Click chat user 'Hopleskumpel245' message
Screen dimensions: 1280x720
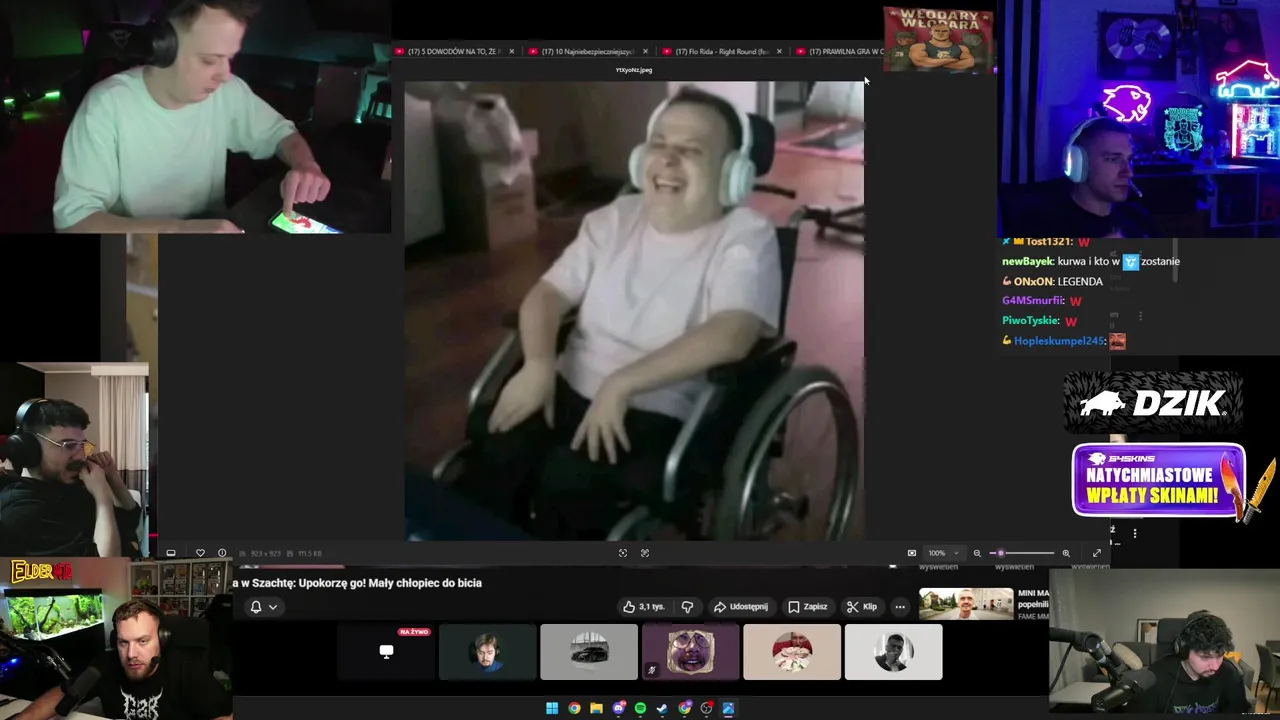(x=1065, y=341)
